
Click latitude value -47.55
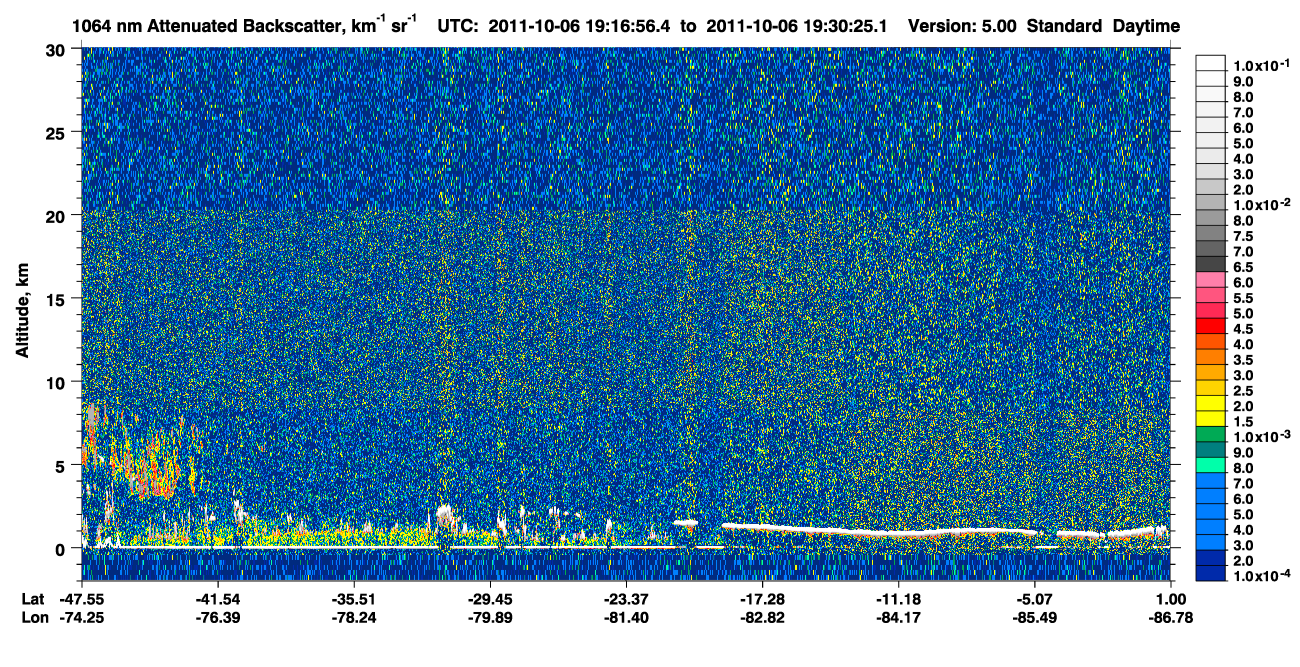tap(82, 599)
